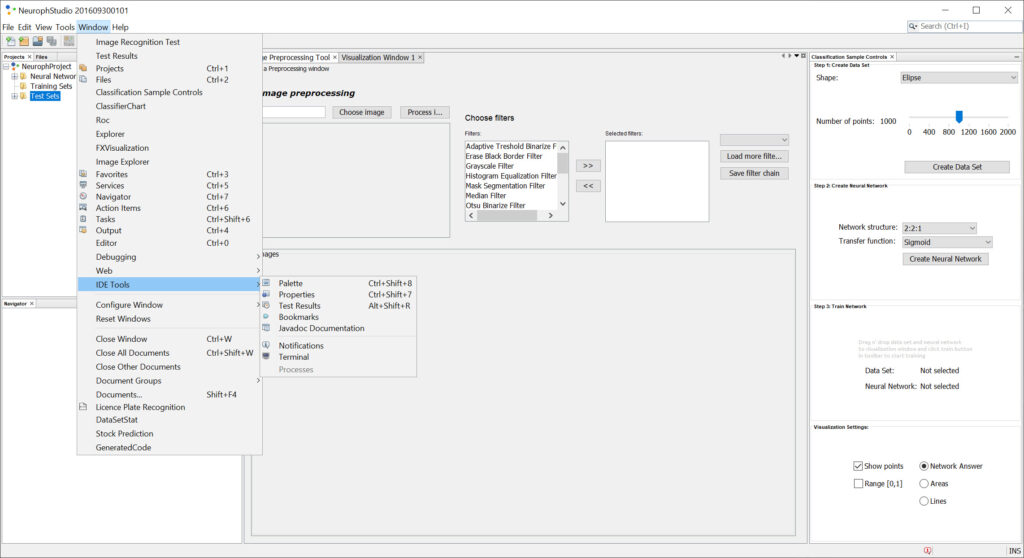
Task: Click the Number of points slider handle
Action: click(959, 116)
